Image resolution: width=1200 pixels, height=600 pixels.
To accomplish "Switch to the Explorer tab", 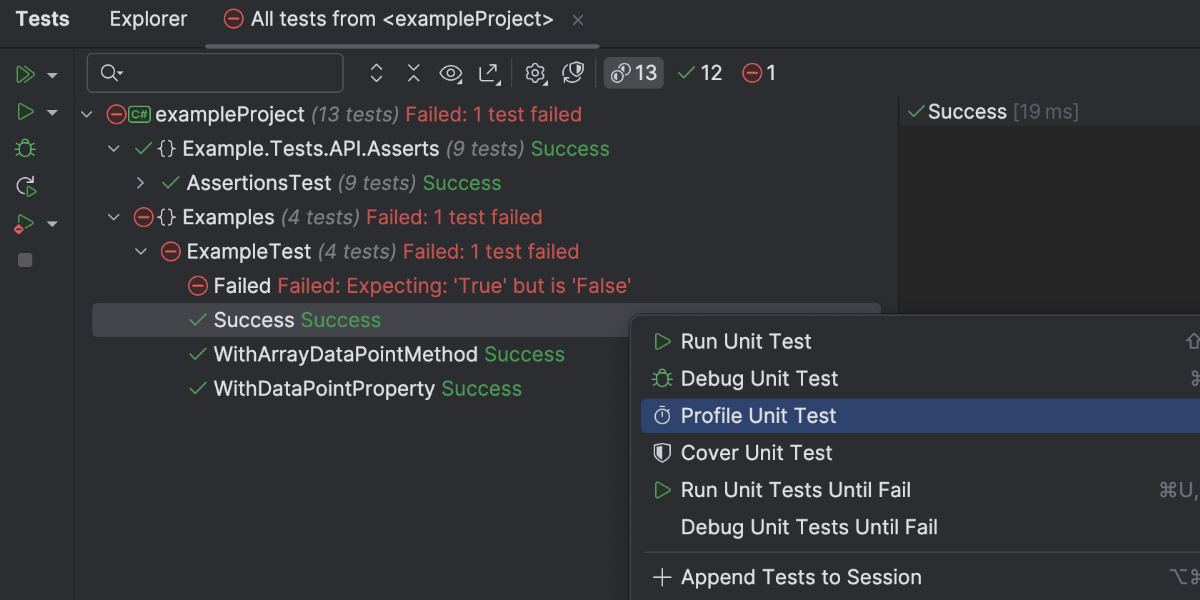I will pos(148,19).
